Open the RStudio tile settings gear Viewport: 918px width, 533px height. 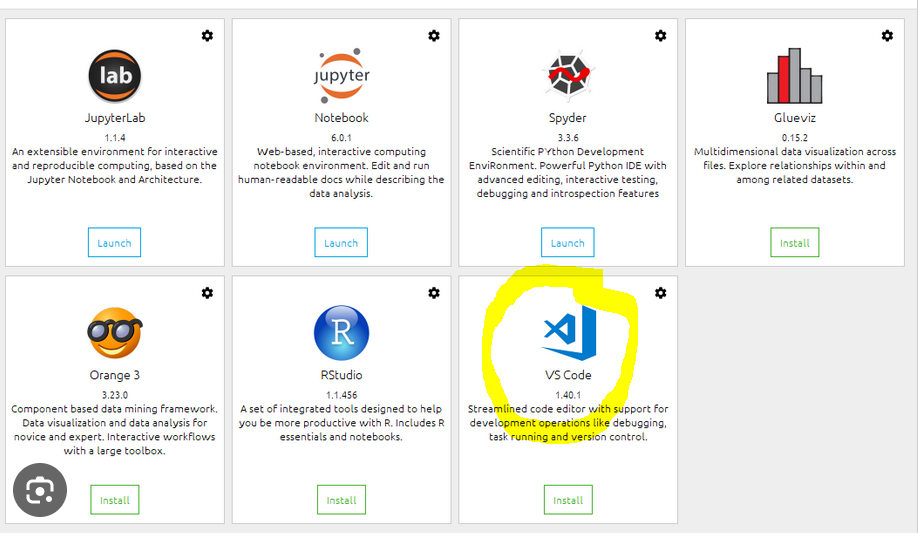click(434, 293)
